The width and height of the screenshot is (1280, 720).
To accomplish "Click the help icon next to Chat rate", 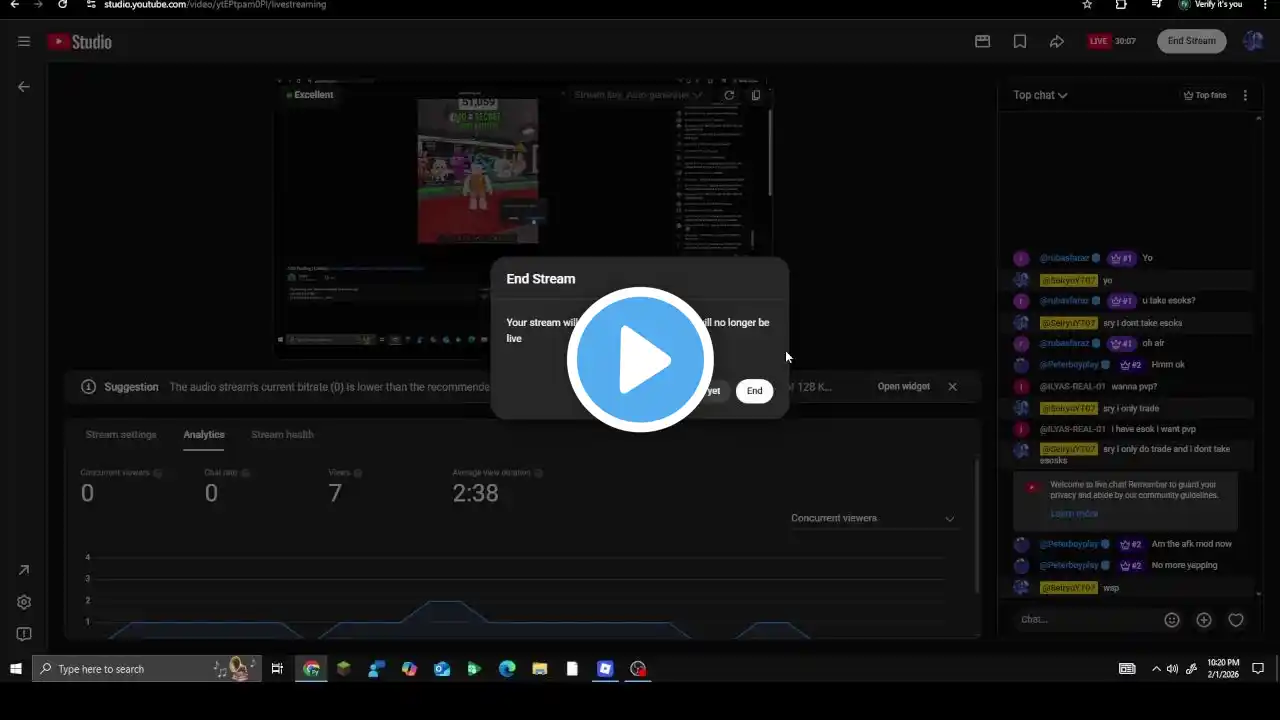I will (245, 473).
